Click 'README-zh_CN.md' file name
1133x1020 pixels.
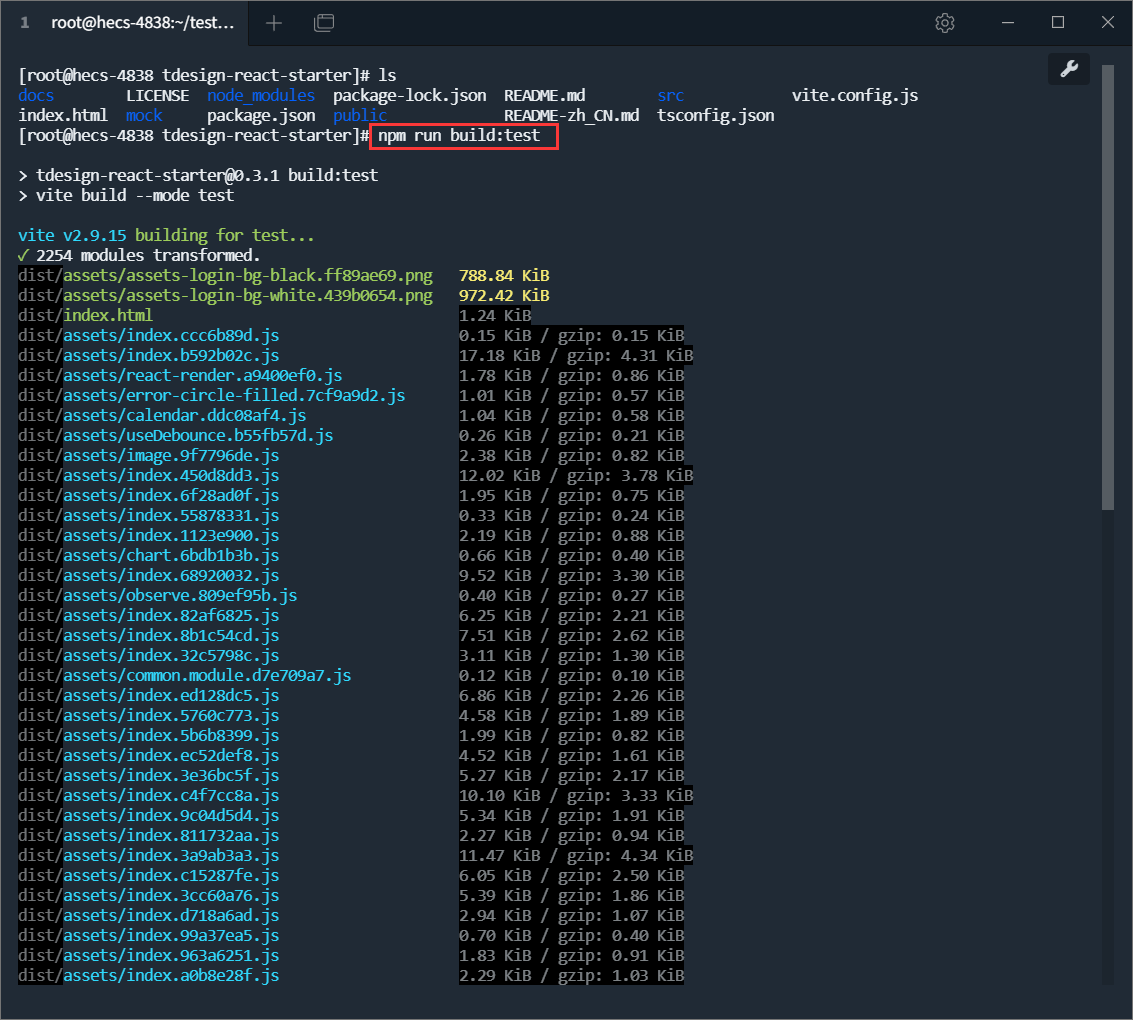pyautogui.click(x=572, y=116)
